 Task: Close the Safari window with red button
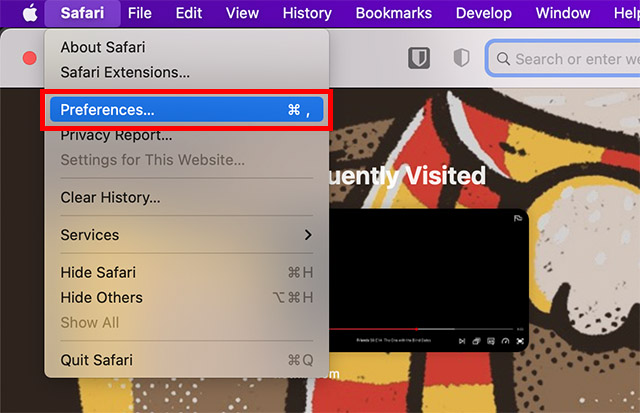(x=29, y=58)
